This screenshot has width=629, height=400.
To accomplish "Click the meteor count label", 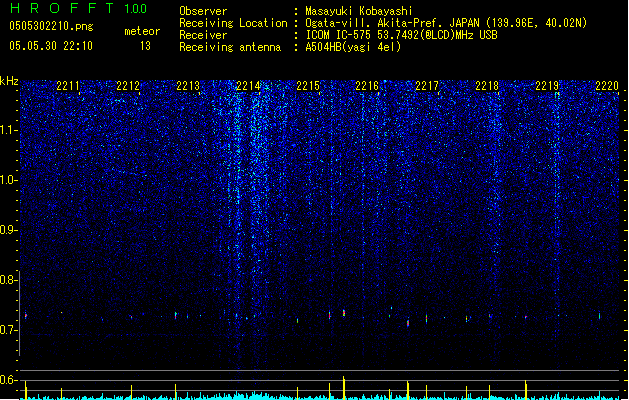I will (x=142, y=31).
